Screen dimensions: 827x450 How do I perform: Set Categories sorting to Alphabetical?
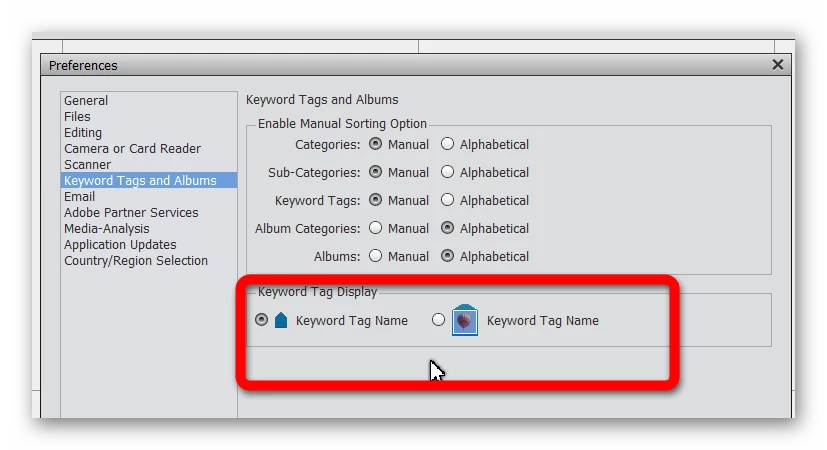[x=447, y=144]
